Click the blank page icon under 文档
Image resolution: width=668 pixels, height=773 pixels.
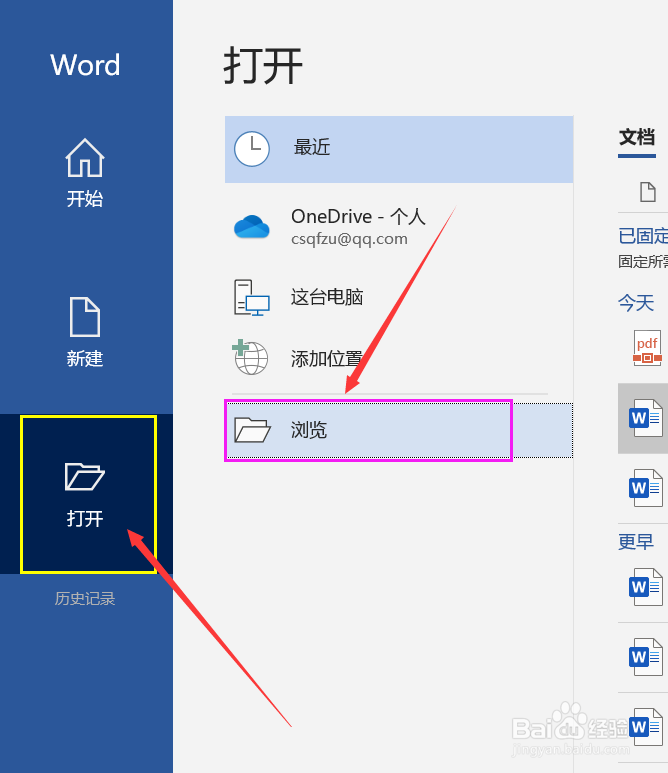[x=648, y=192]
